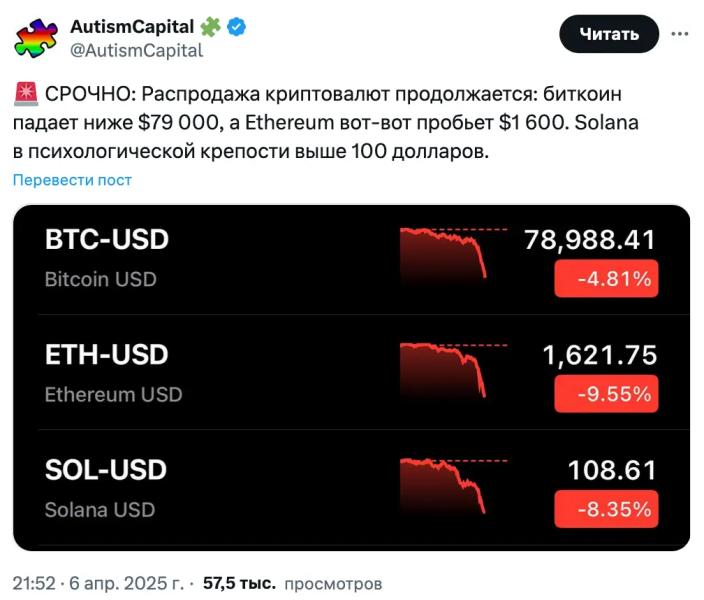The width and height of the screenshot is (704, 600).
Task: Click the BTC-USD mini price chart
Action: click(445, 252)
